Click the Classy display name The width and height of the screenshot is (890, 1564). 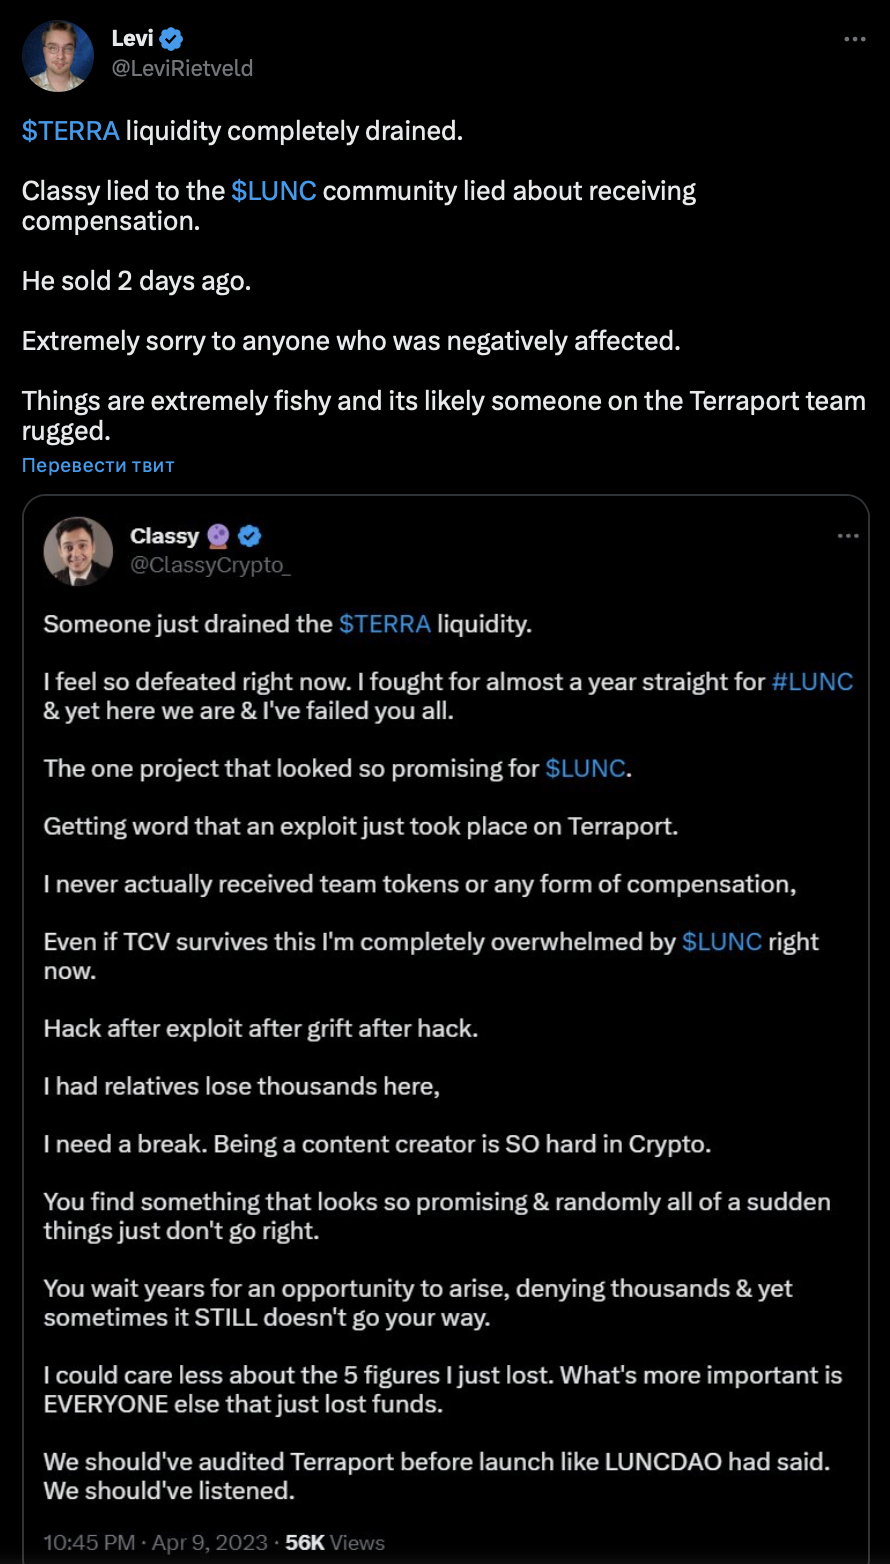pos(164,537)
